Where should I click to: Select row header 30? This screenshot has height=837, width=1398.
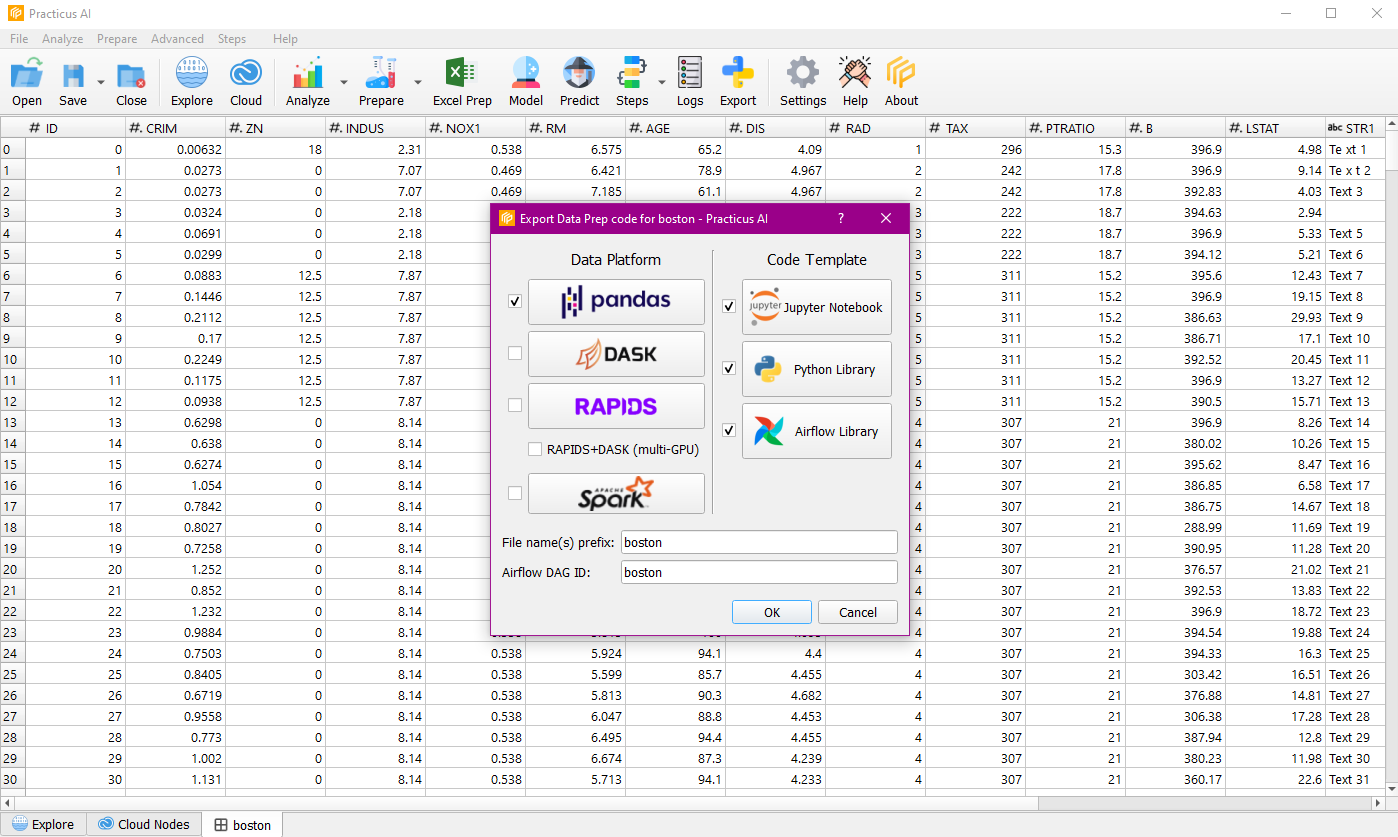tap(12, 779)
